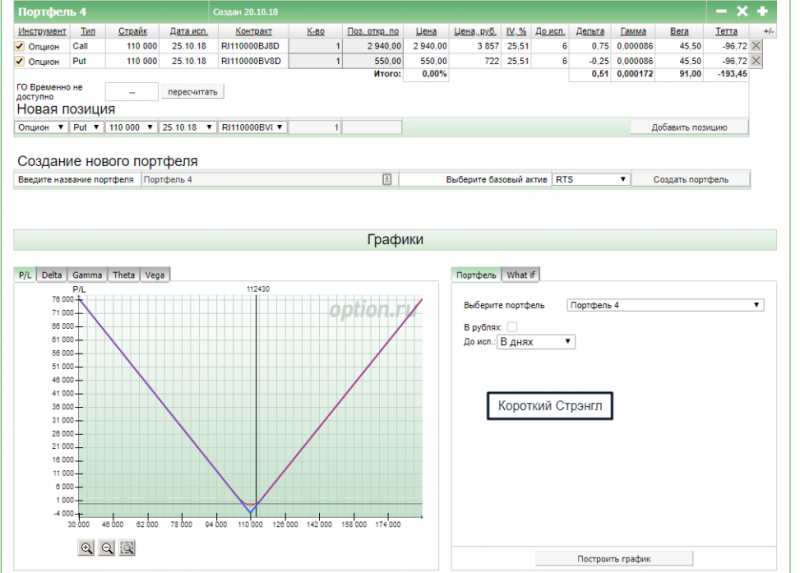Viewport: 800px width, 573px height.
Task: Open the What if tab
Action: click(520, 275)
